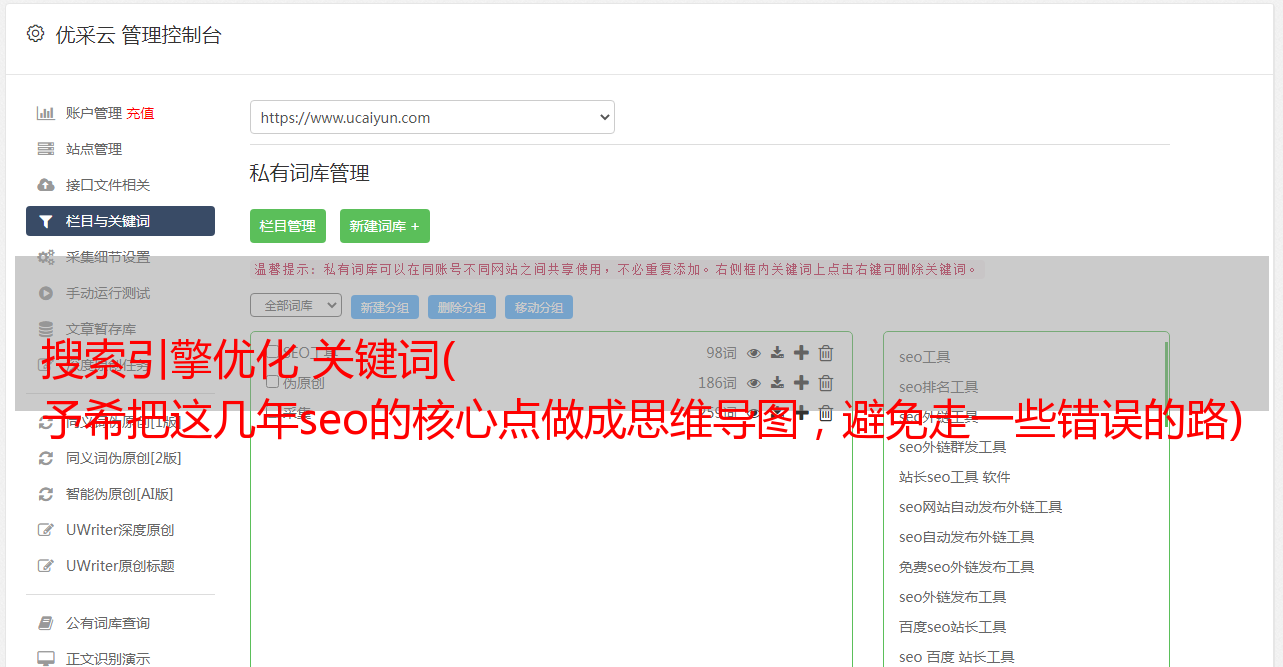Open UWriter原创标题 in the sidebar

coord(120,566)
